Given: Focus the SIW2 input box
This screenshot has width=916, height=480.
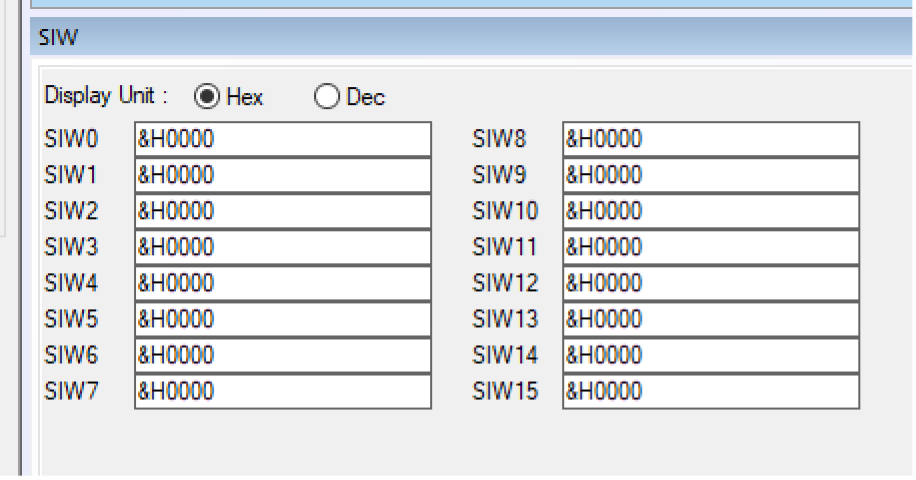Looking at the screenshot, I should tap(282, 212).
